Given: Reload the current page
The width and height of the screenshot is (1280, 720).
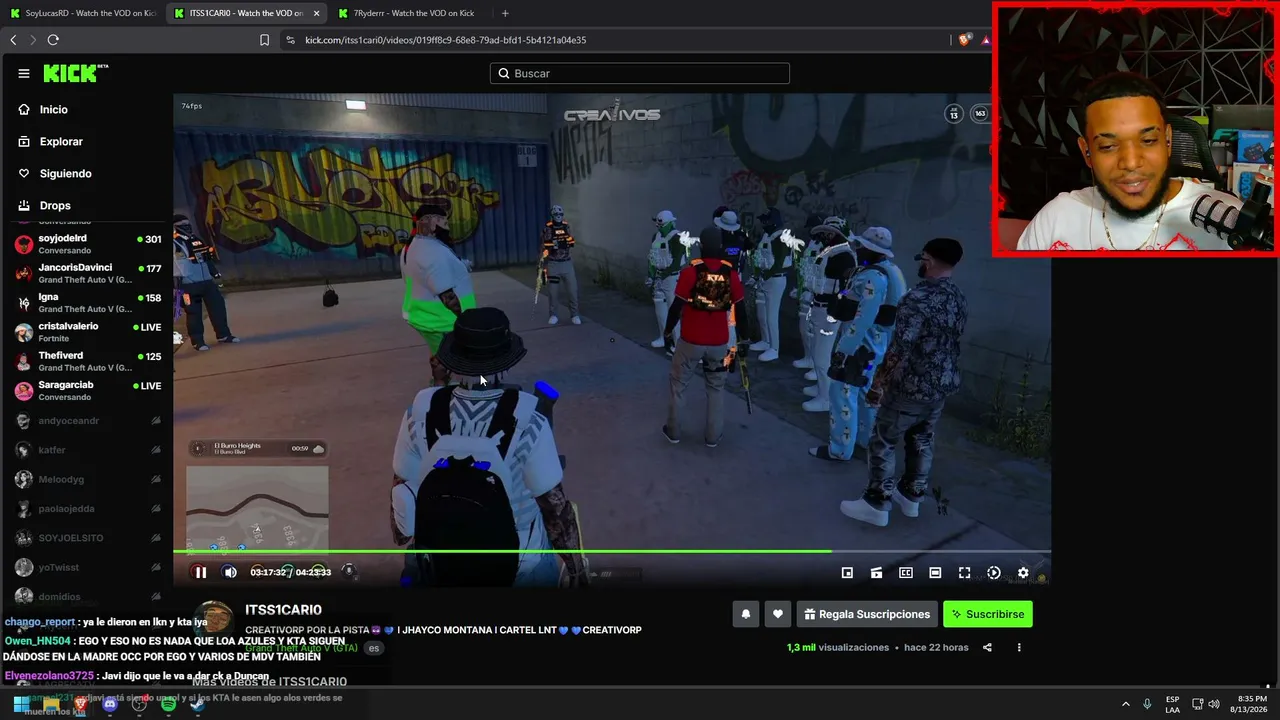Looking at the screenshot, I should coord(53,40).
